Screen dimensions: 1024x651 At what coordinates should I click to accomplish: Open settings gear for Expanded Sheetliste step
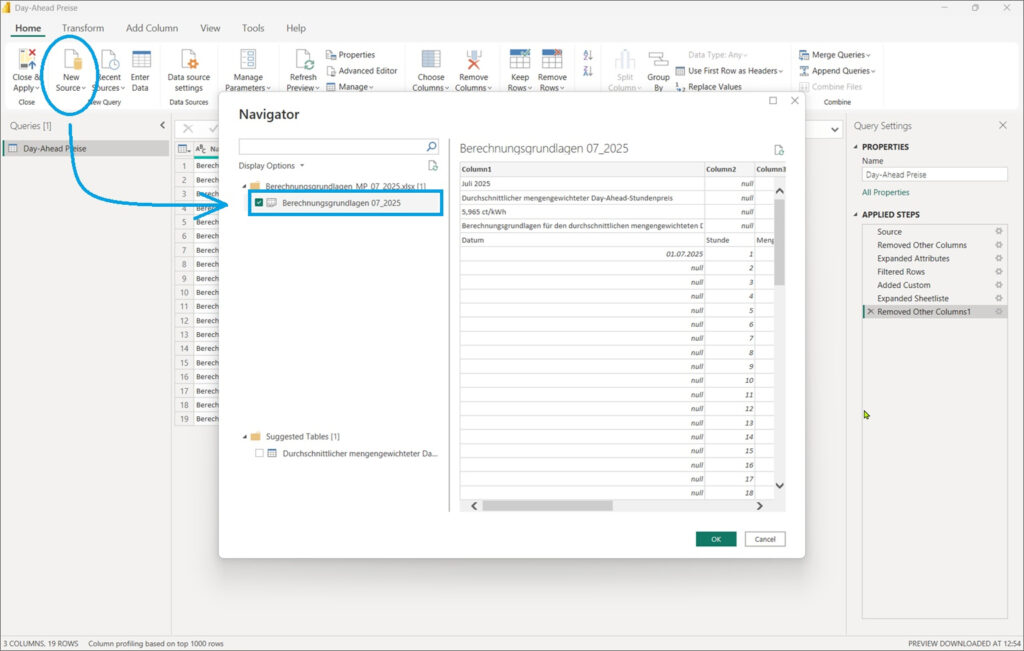(999, 298)
